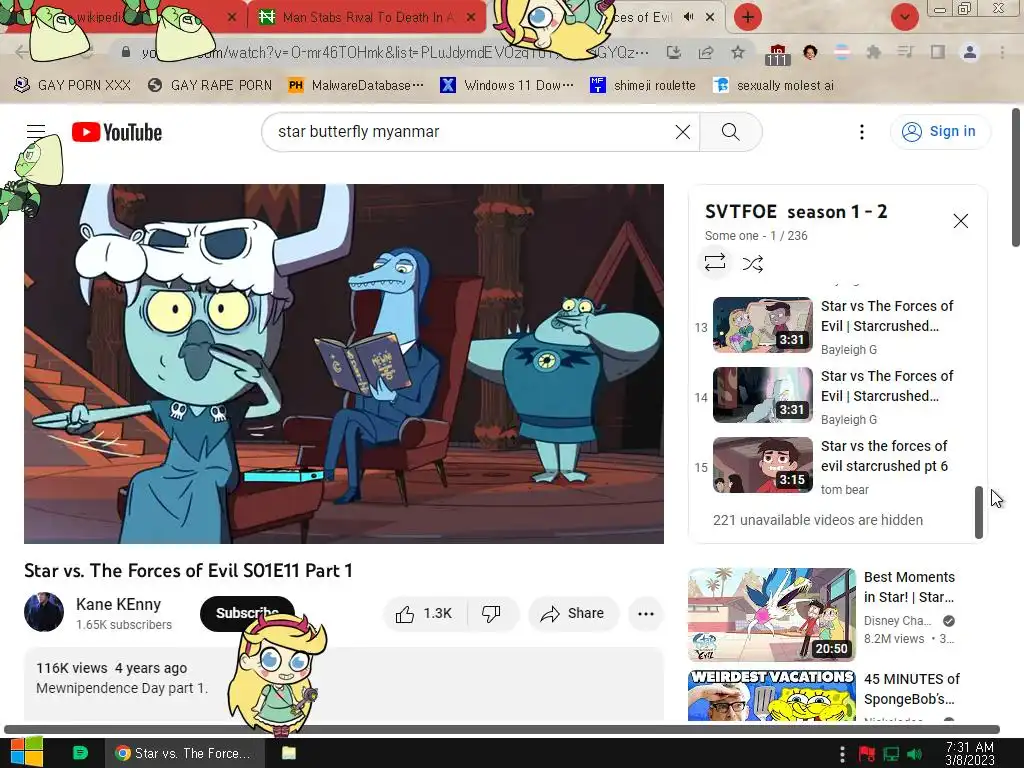Viewport: 1024px width, 768px height.
Task: Open 'Best Moments in Star!' recommended video thumbnail
Action: (x=771, y=615)
